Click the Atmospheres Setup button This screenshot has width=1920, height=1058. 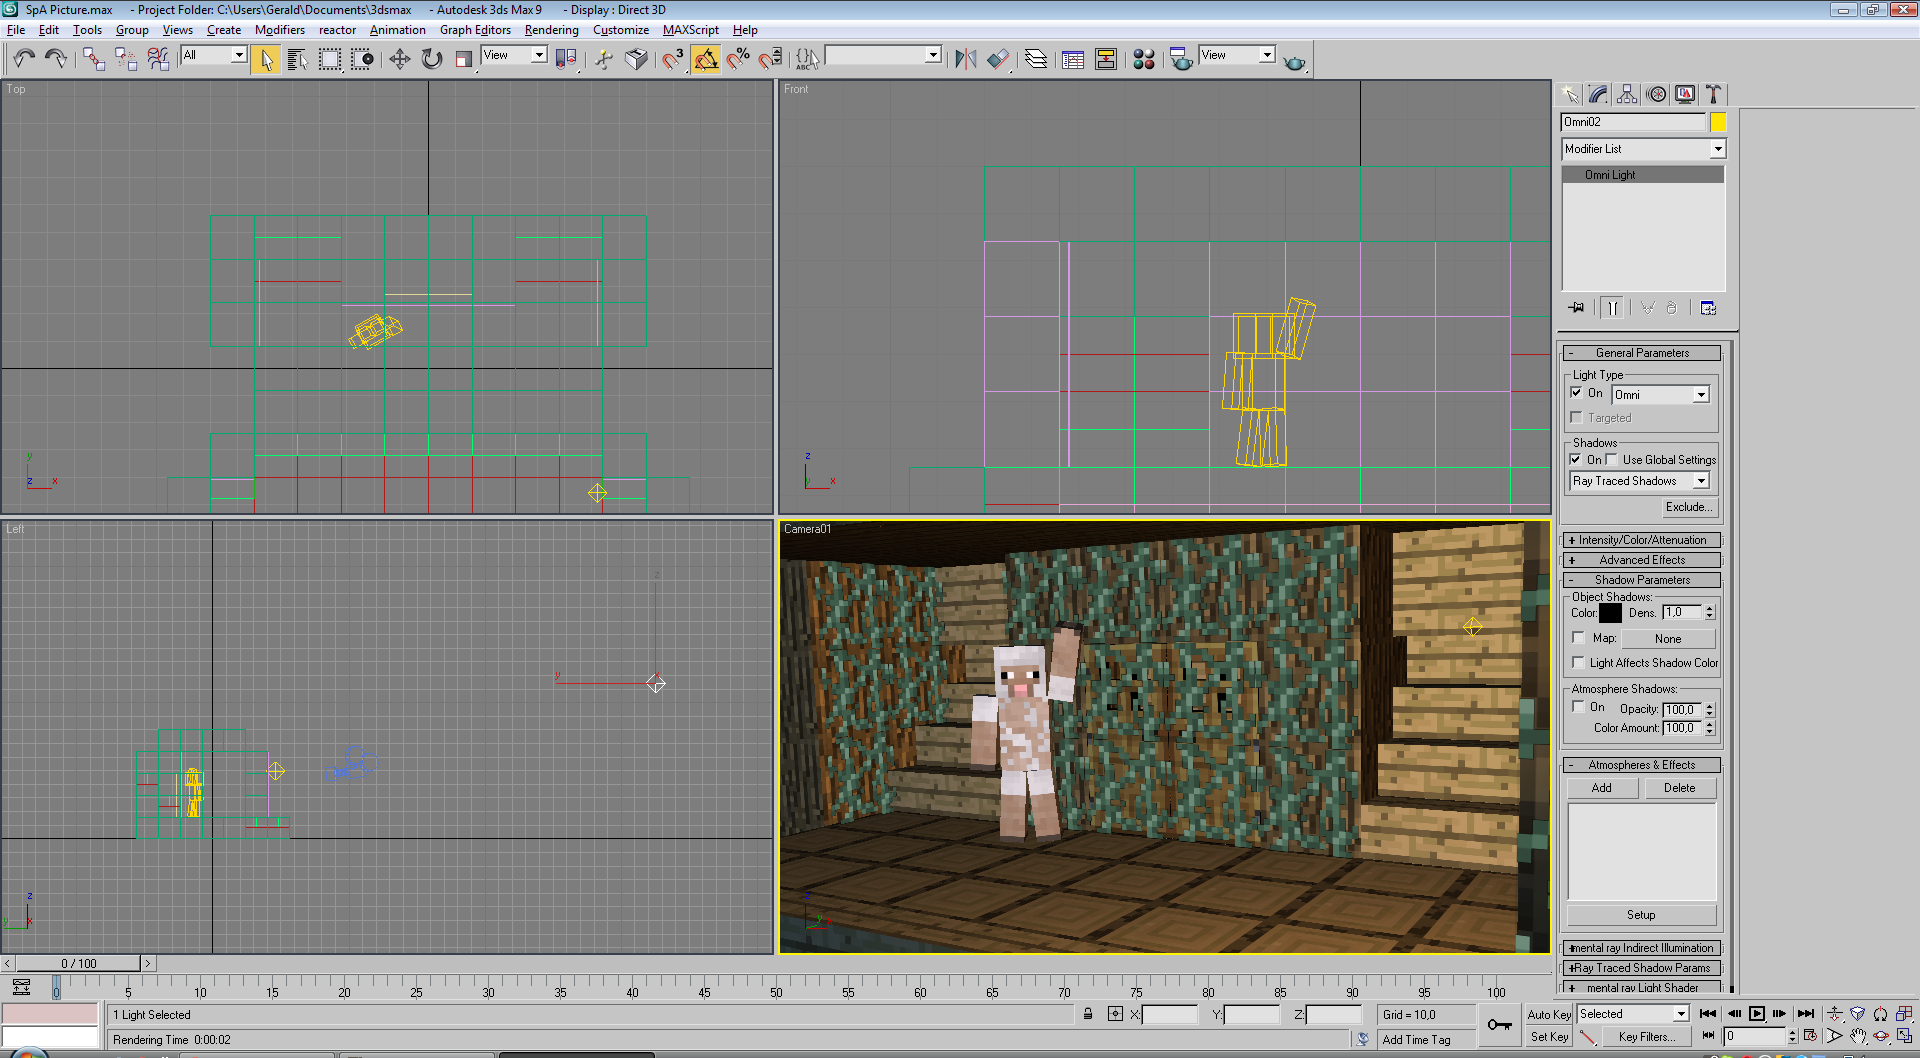pyautogui.click(x=1641, y=915)
